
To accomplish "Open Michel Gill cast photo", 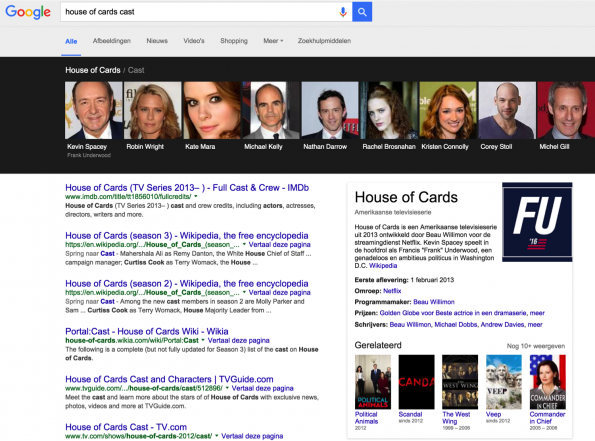I will point(566,110).
